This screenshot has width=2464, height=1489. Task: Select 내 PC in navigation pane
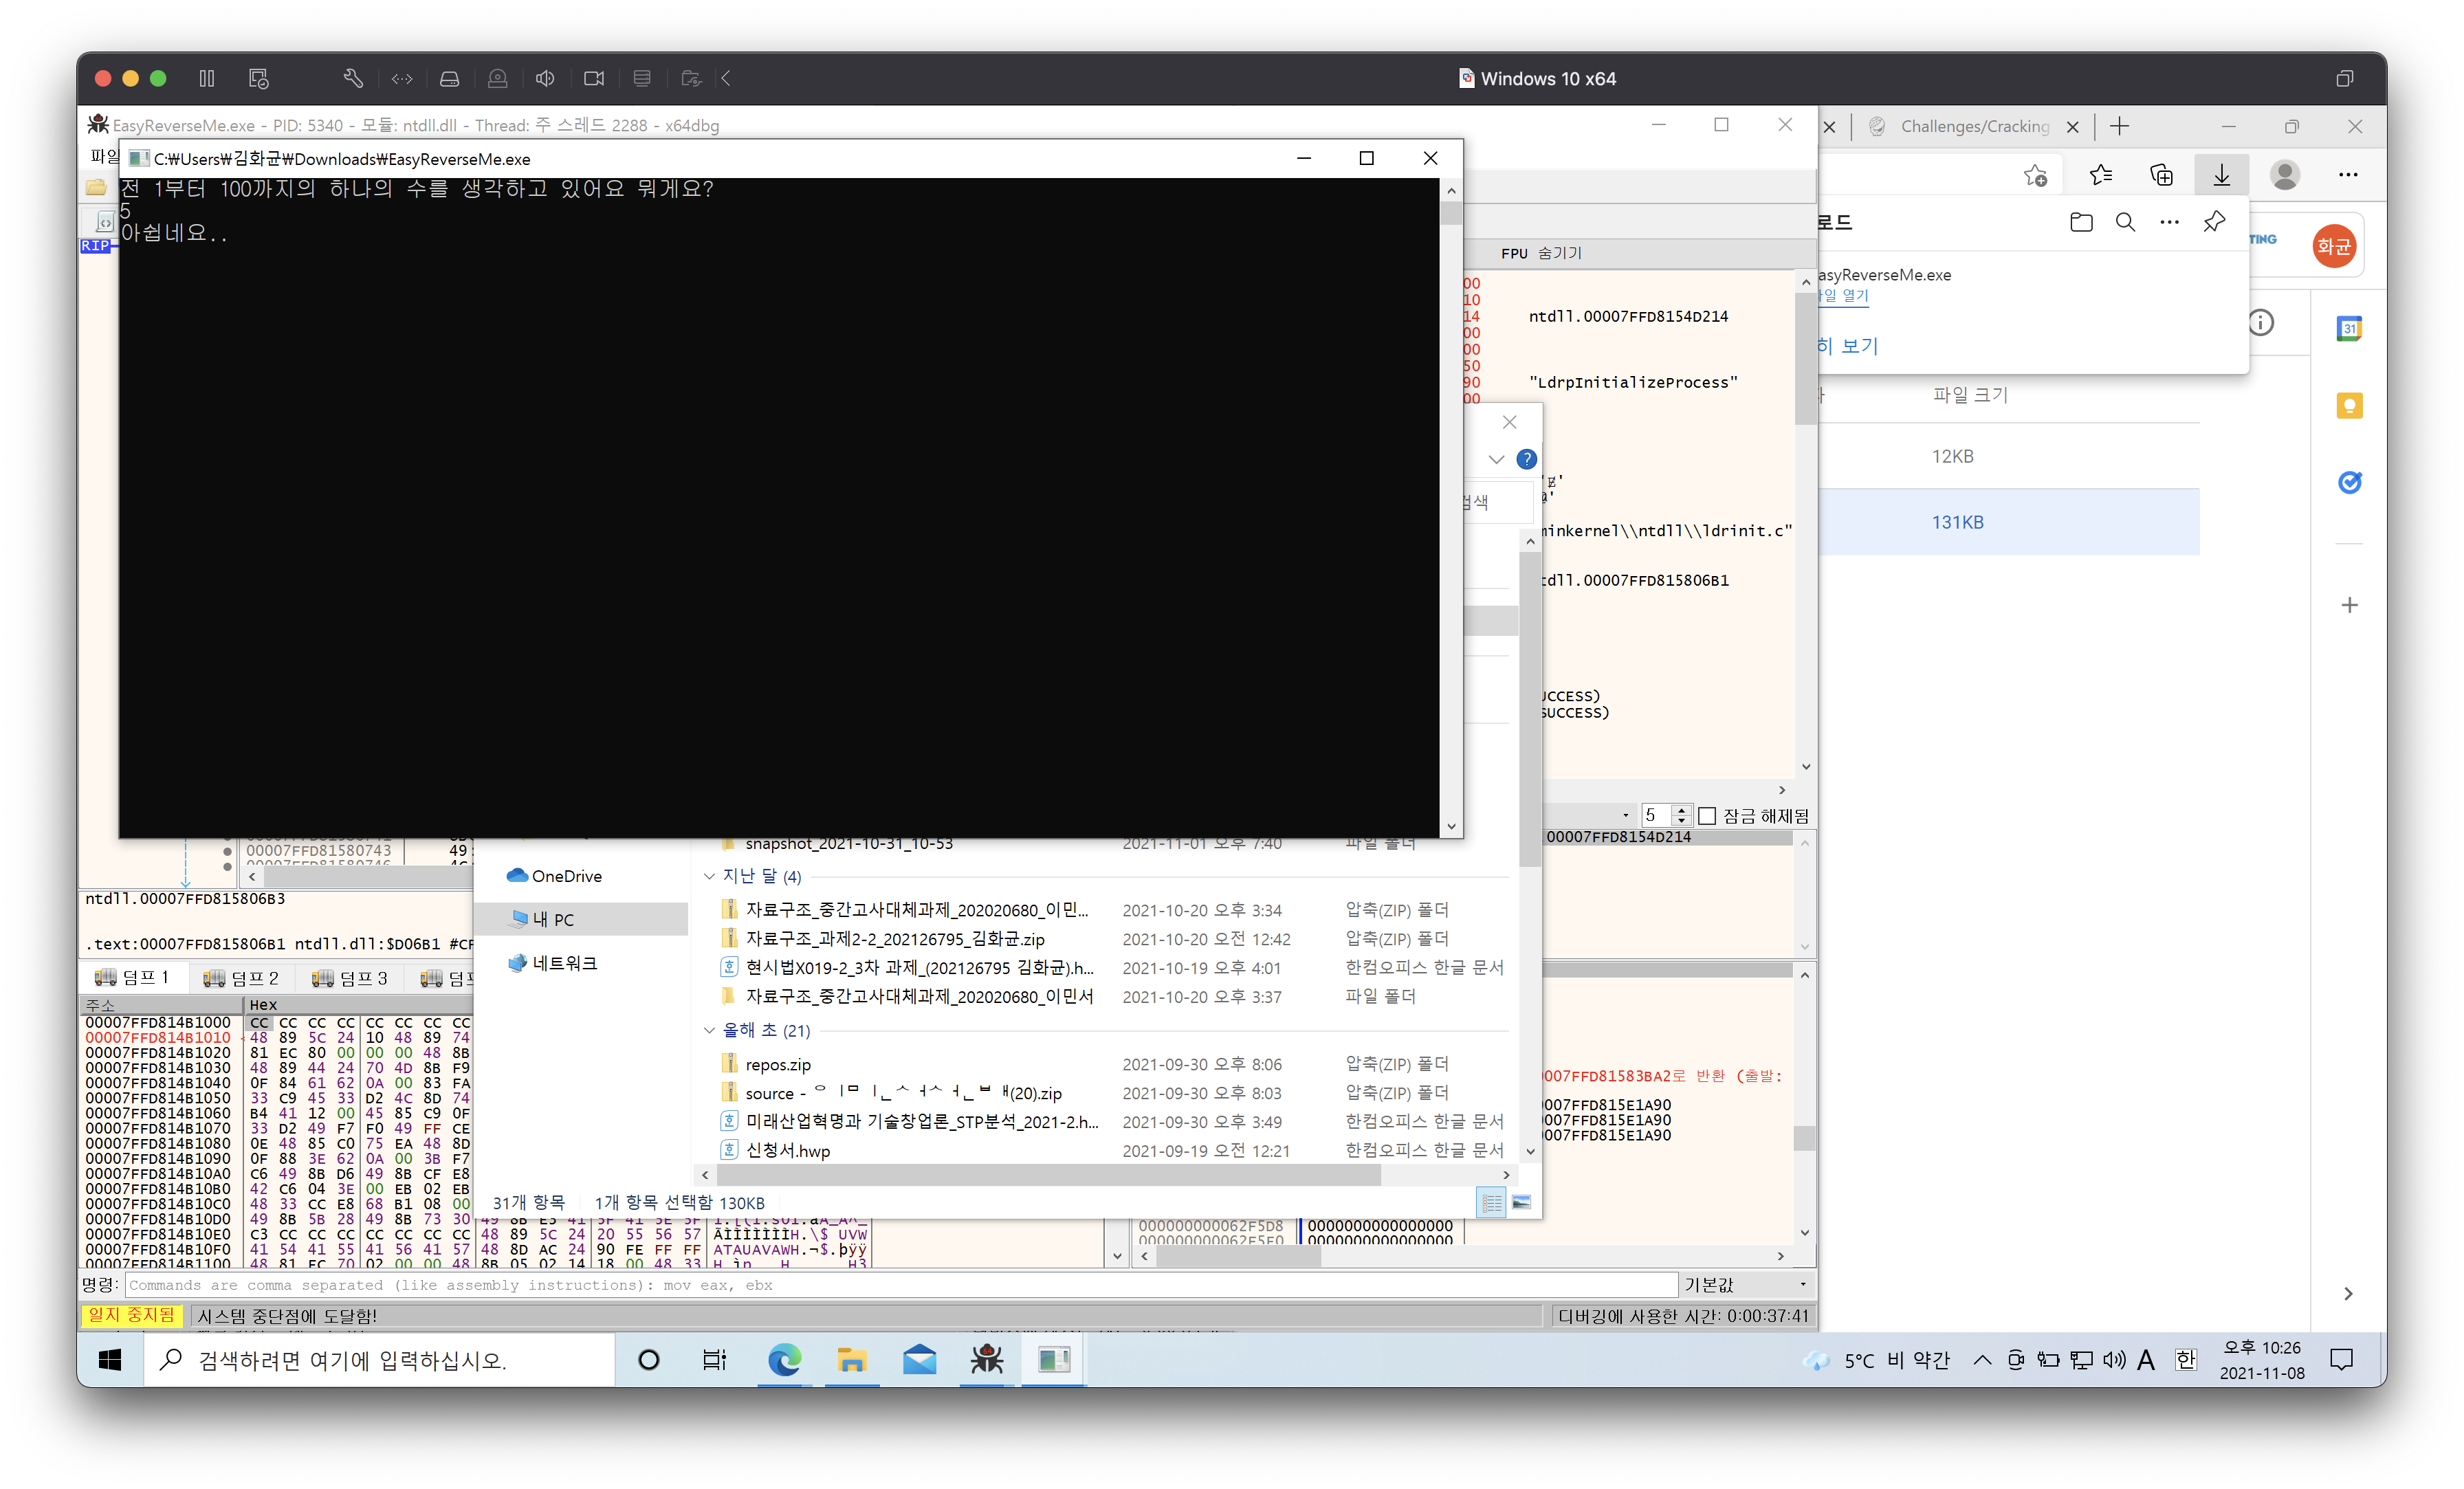[x=553, y=919]
